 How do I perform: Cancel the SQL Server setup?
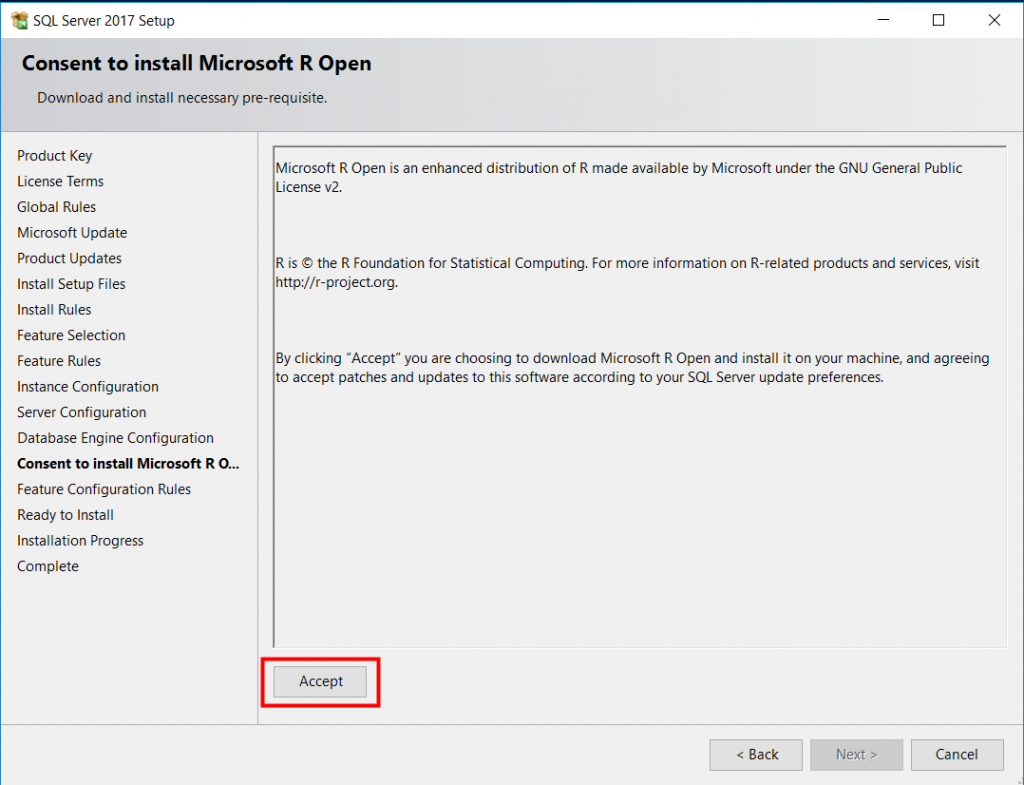click(x=957, y=754)
